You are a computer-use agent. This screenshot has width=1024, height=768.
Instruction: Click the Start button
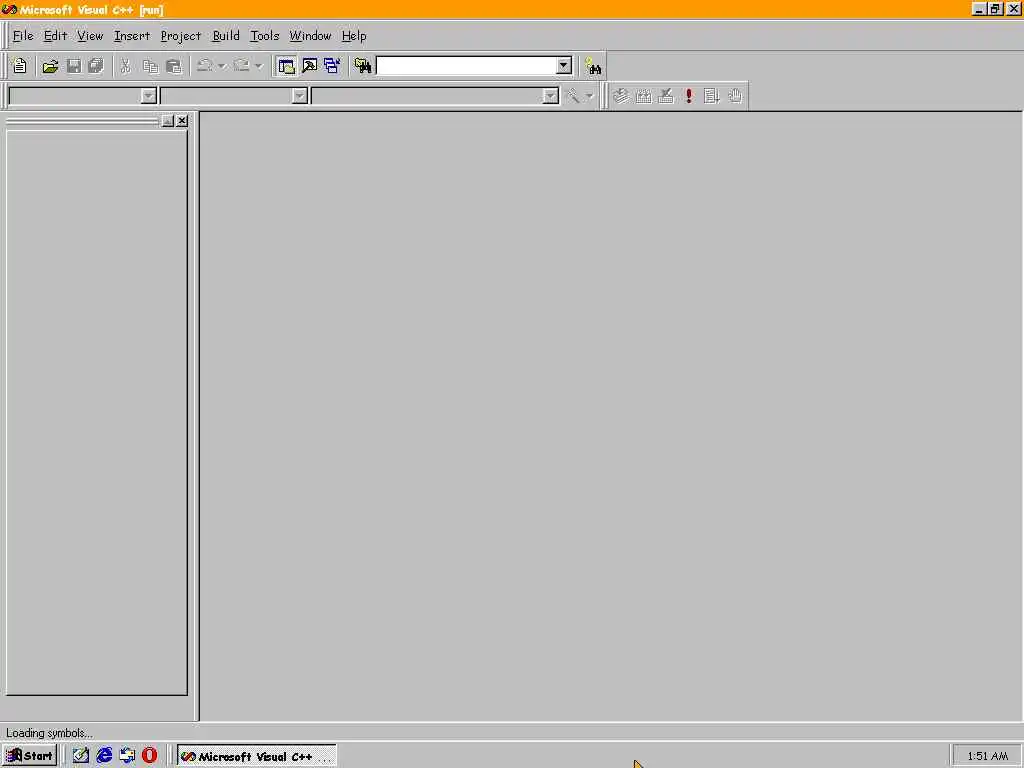pyautogui.click(x=30, y=756)
